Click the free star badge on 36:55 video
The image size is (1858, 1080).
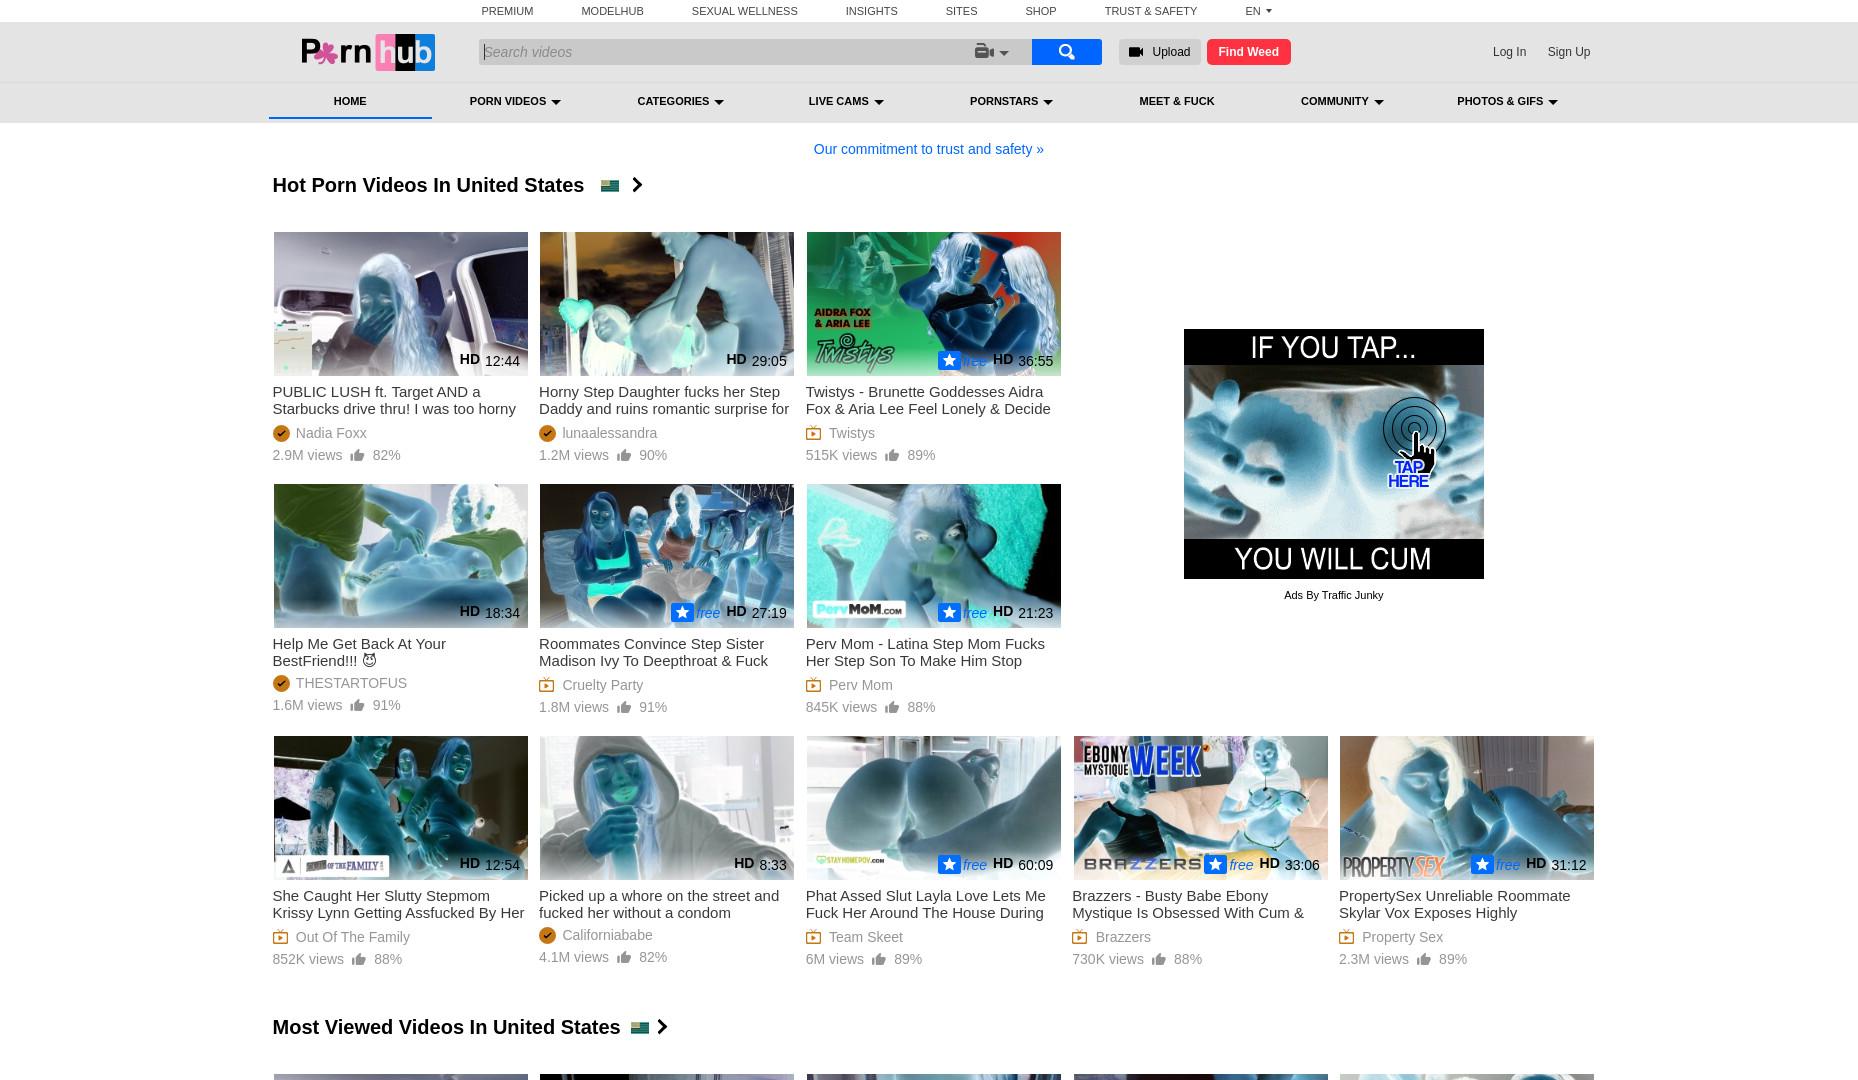click(x=949, y=361)
